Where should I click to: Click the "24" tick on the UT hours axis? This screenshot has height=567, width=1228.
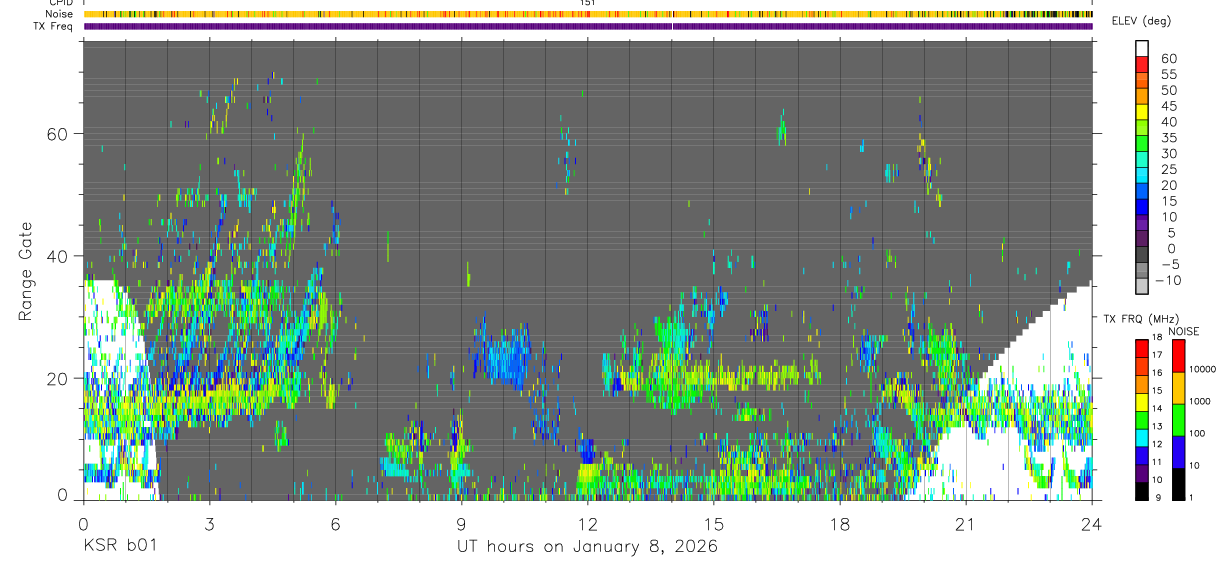(x=1092, y=523)
